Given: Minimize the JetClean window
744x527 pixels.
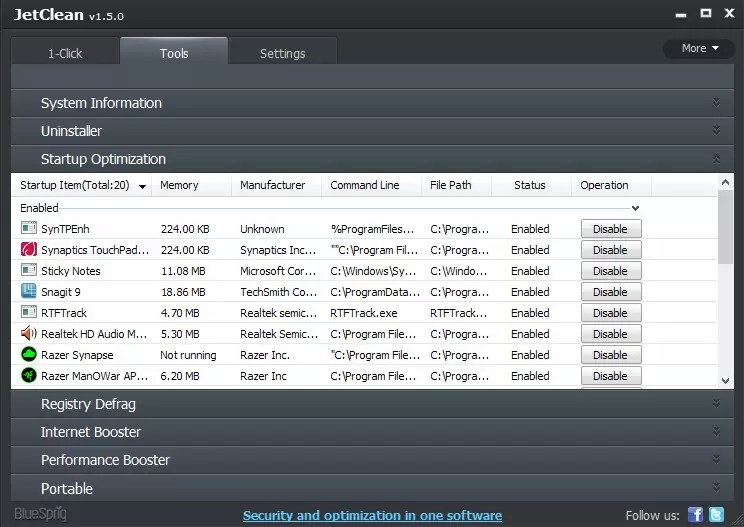Looking at the screenshot, I should pyautogui.click(x=681, y=14).
